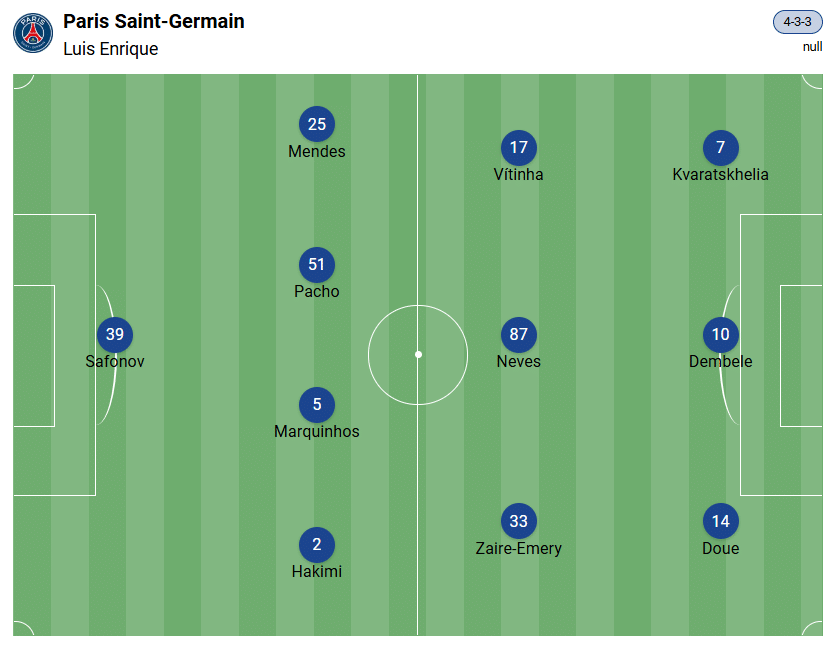Click the null text below formation
Image resolution: width=832 pixels, height=646 pixels.
coord(812,46)
